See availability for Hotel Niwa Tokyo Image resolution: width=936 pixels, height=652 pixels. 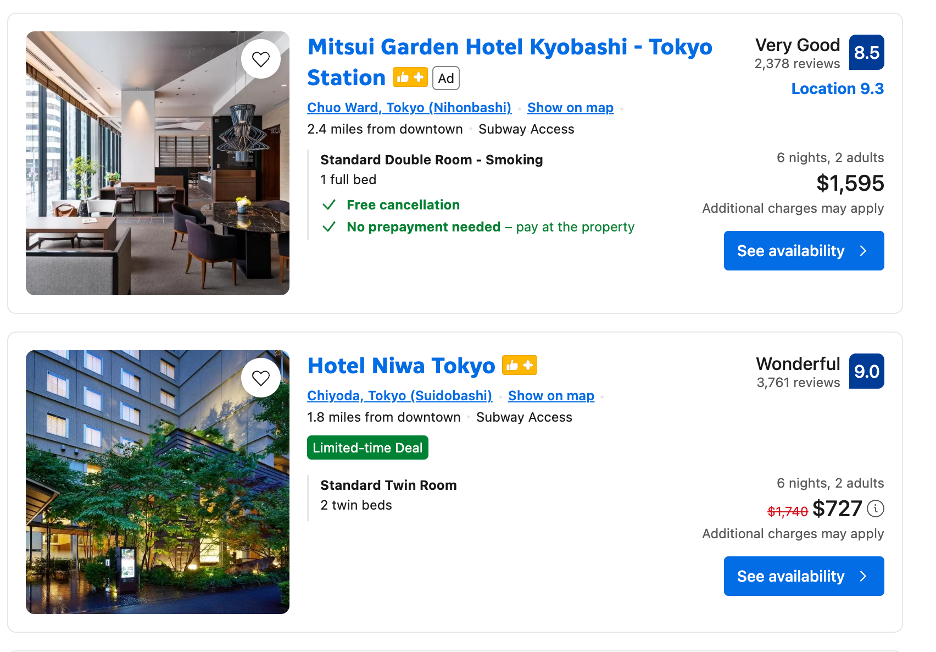coord(803,576)
